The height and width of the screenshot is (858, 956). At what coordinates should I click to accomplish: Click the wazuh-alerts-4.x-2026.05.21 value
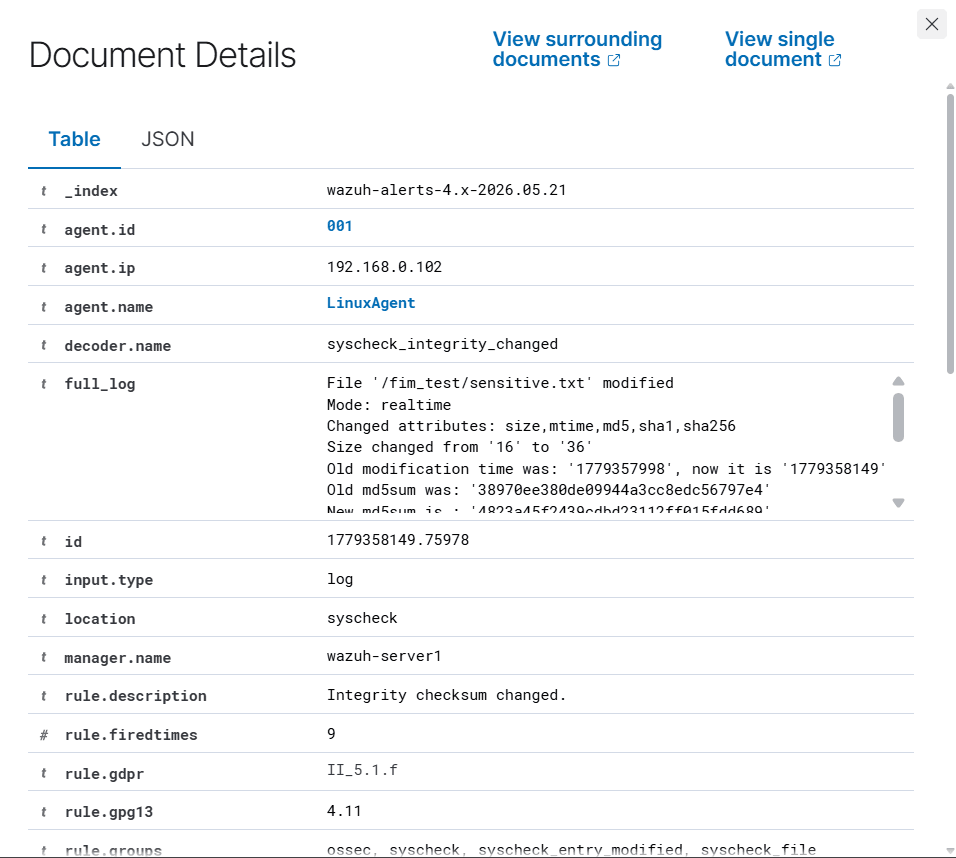coord(446,190)
